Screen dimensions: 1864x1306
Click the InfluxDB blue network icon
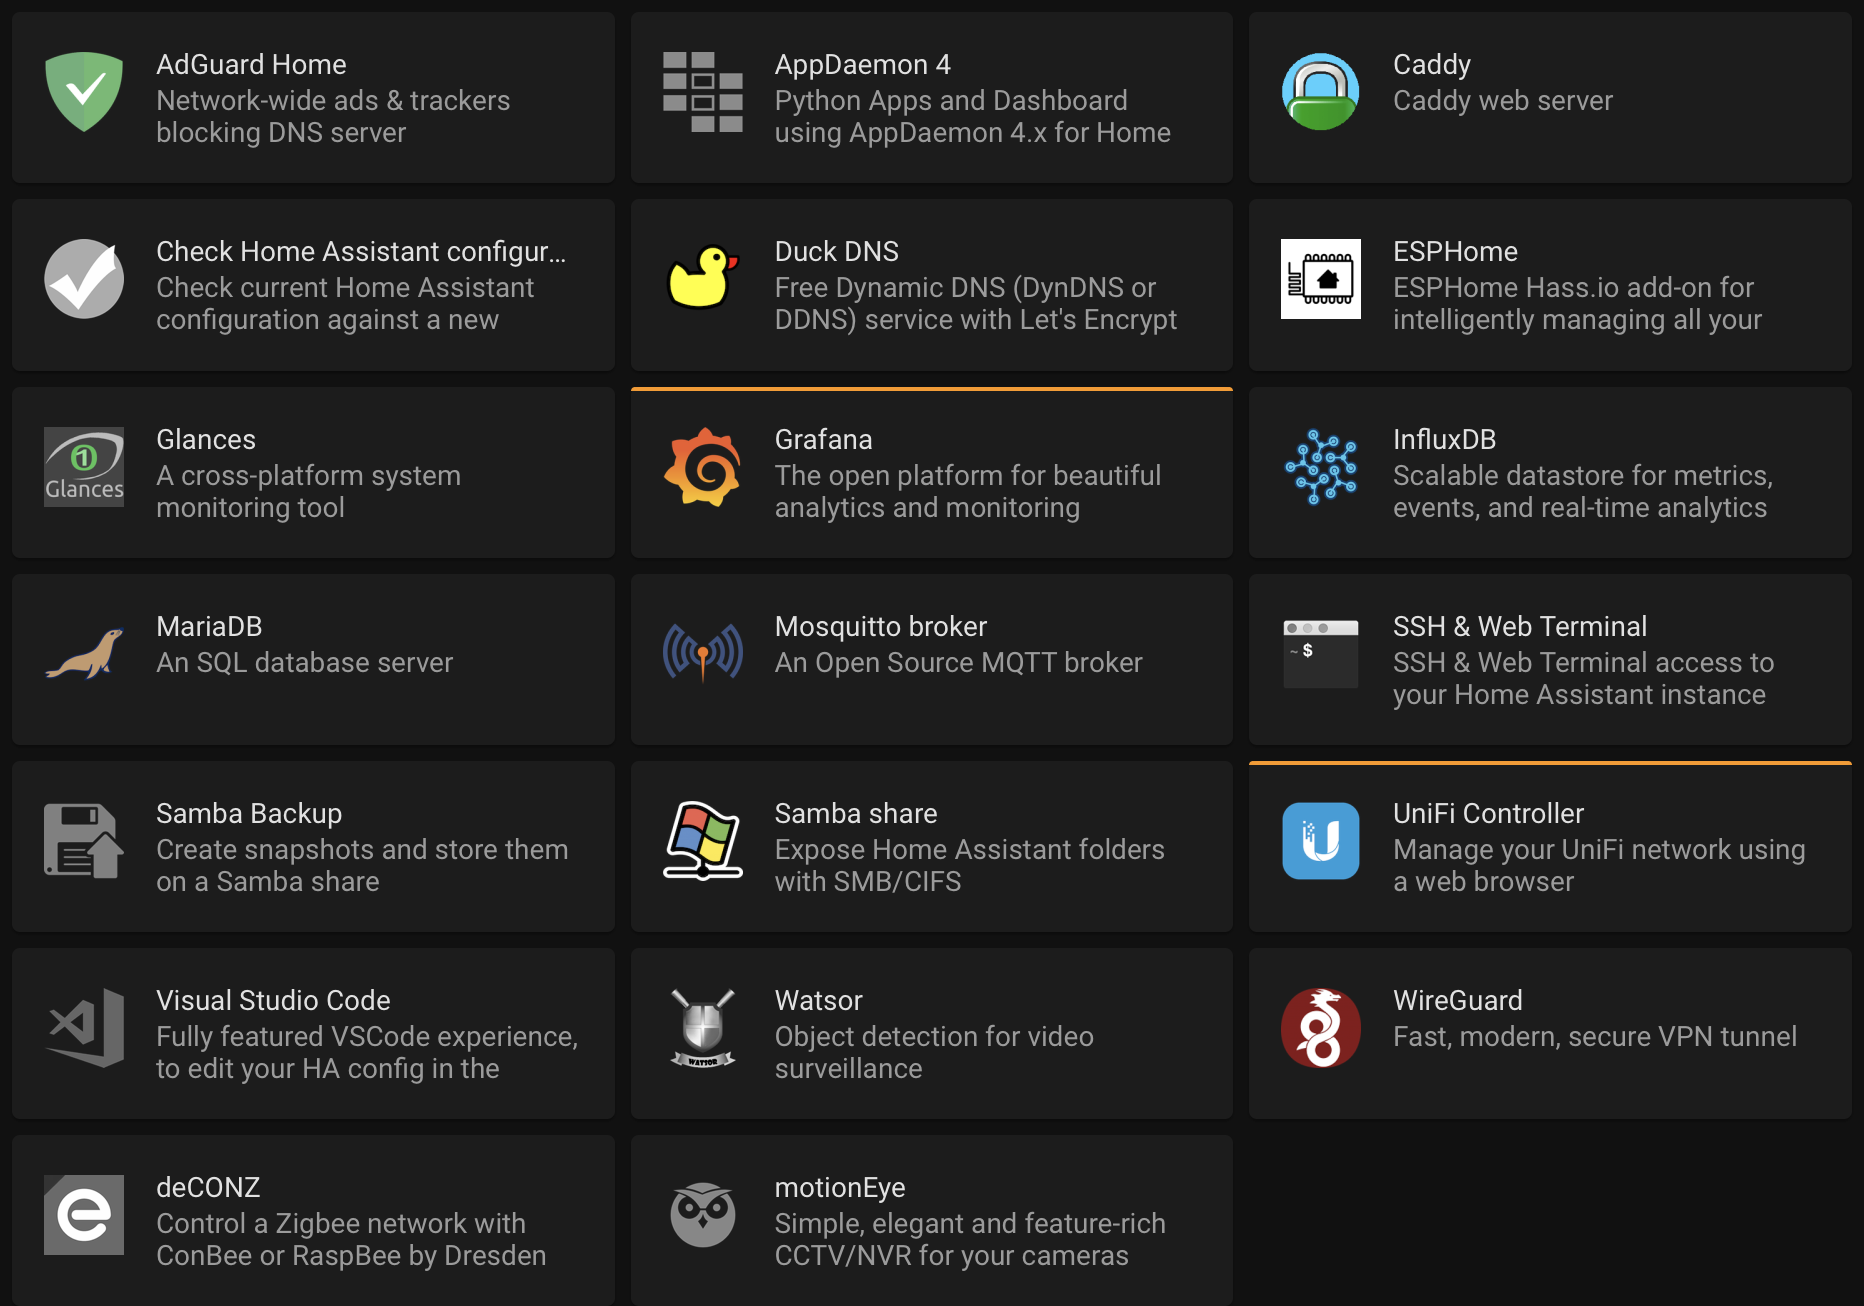(1320, 467)
